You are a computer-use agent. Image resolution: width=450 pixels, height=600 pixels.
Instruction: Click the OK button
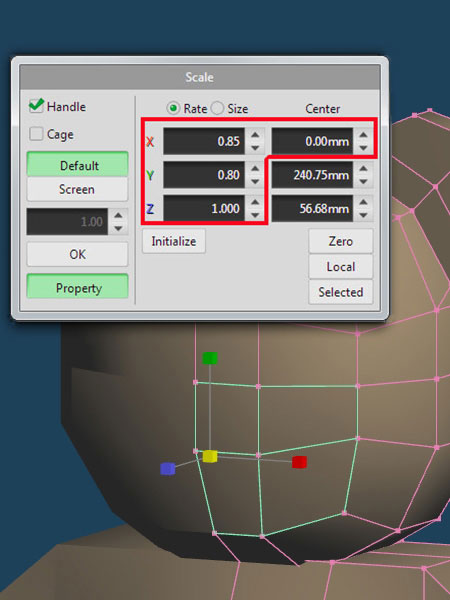(78, 254)
